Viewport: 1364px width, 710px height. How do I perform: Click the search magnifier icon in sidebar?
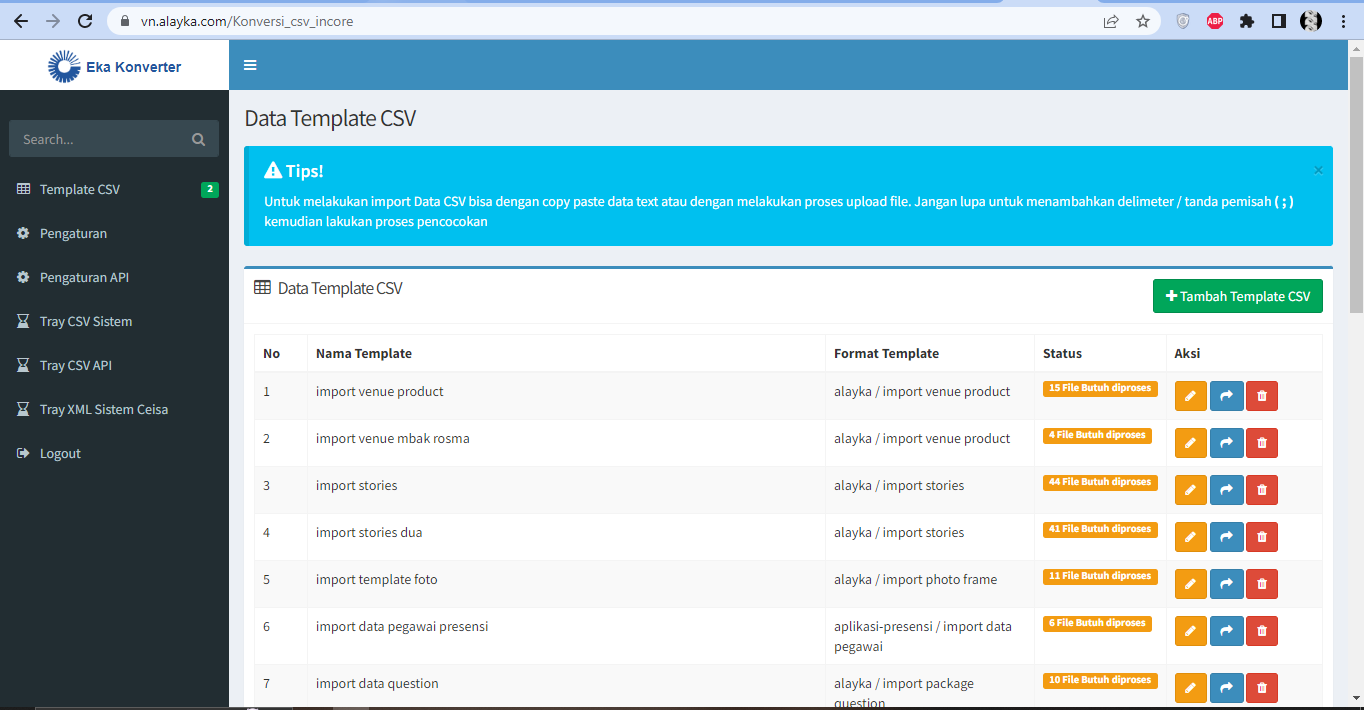(x=198, y=140)
